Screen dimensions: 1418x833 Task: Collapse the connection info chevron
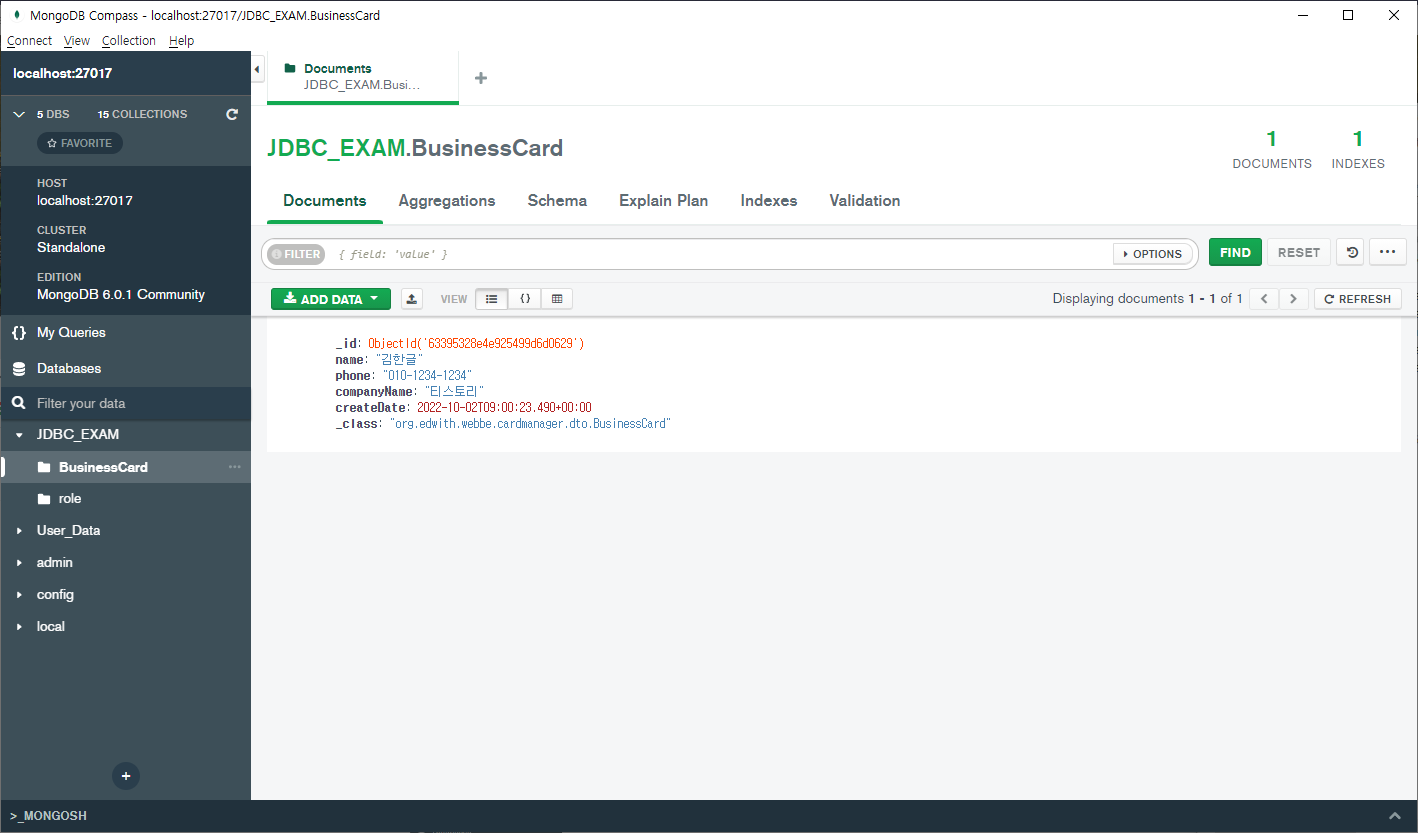click(x=19, y=115)
